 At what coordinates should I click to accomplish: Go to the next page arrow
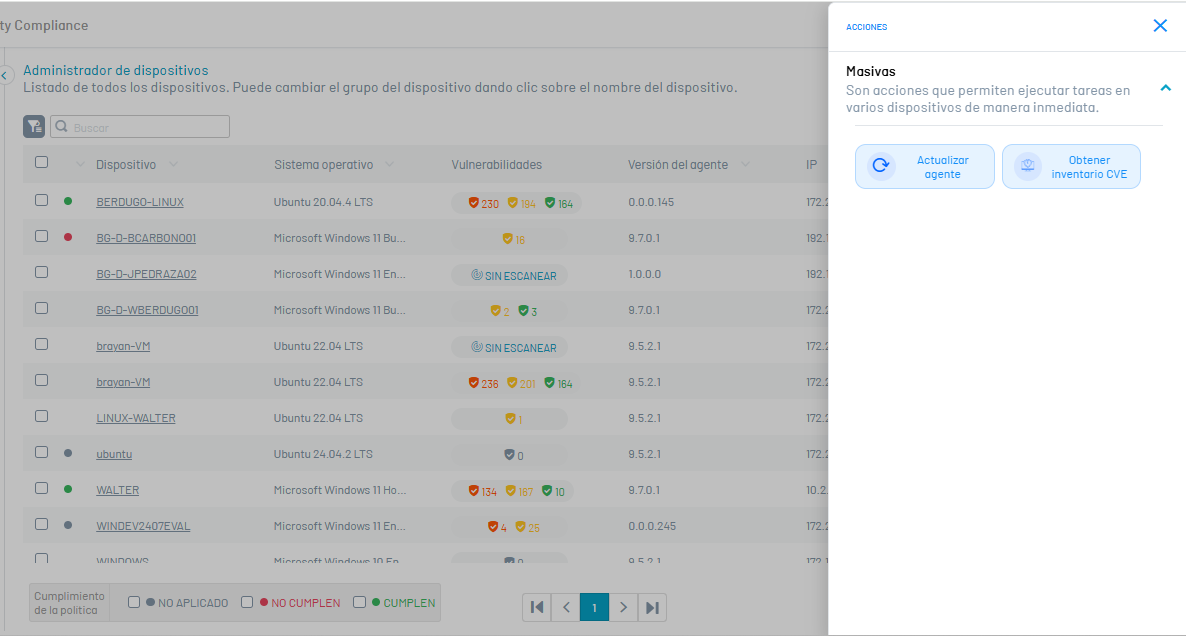(x=623, y=607)
